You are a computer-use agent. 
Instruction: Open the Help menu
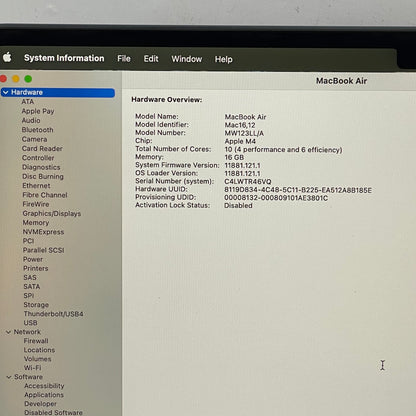click(223, 60)
